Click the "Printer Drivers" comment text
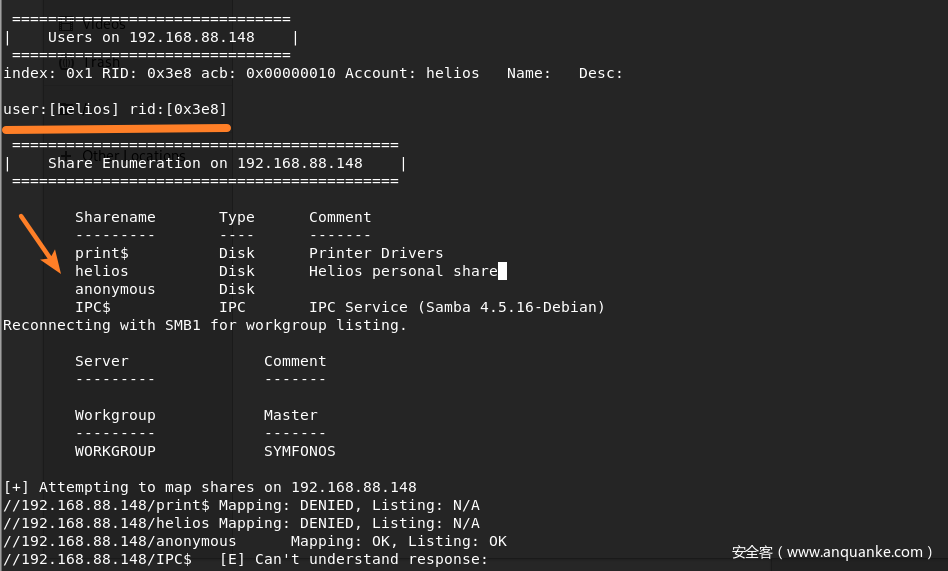The image size is (948, 571). (x=376, y=253)
